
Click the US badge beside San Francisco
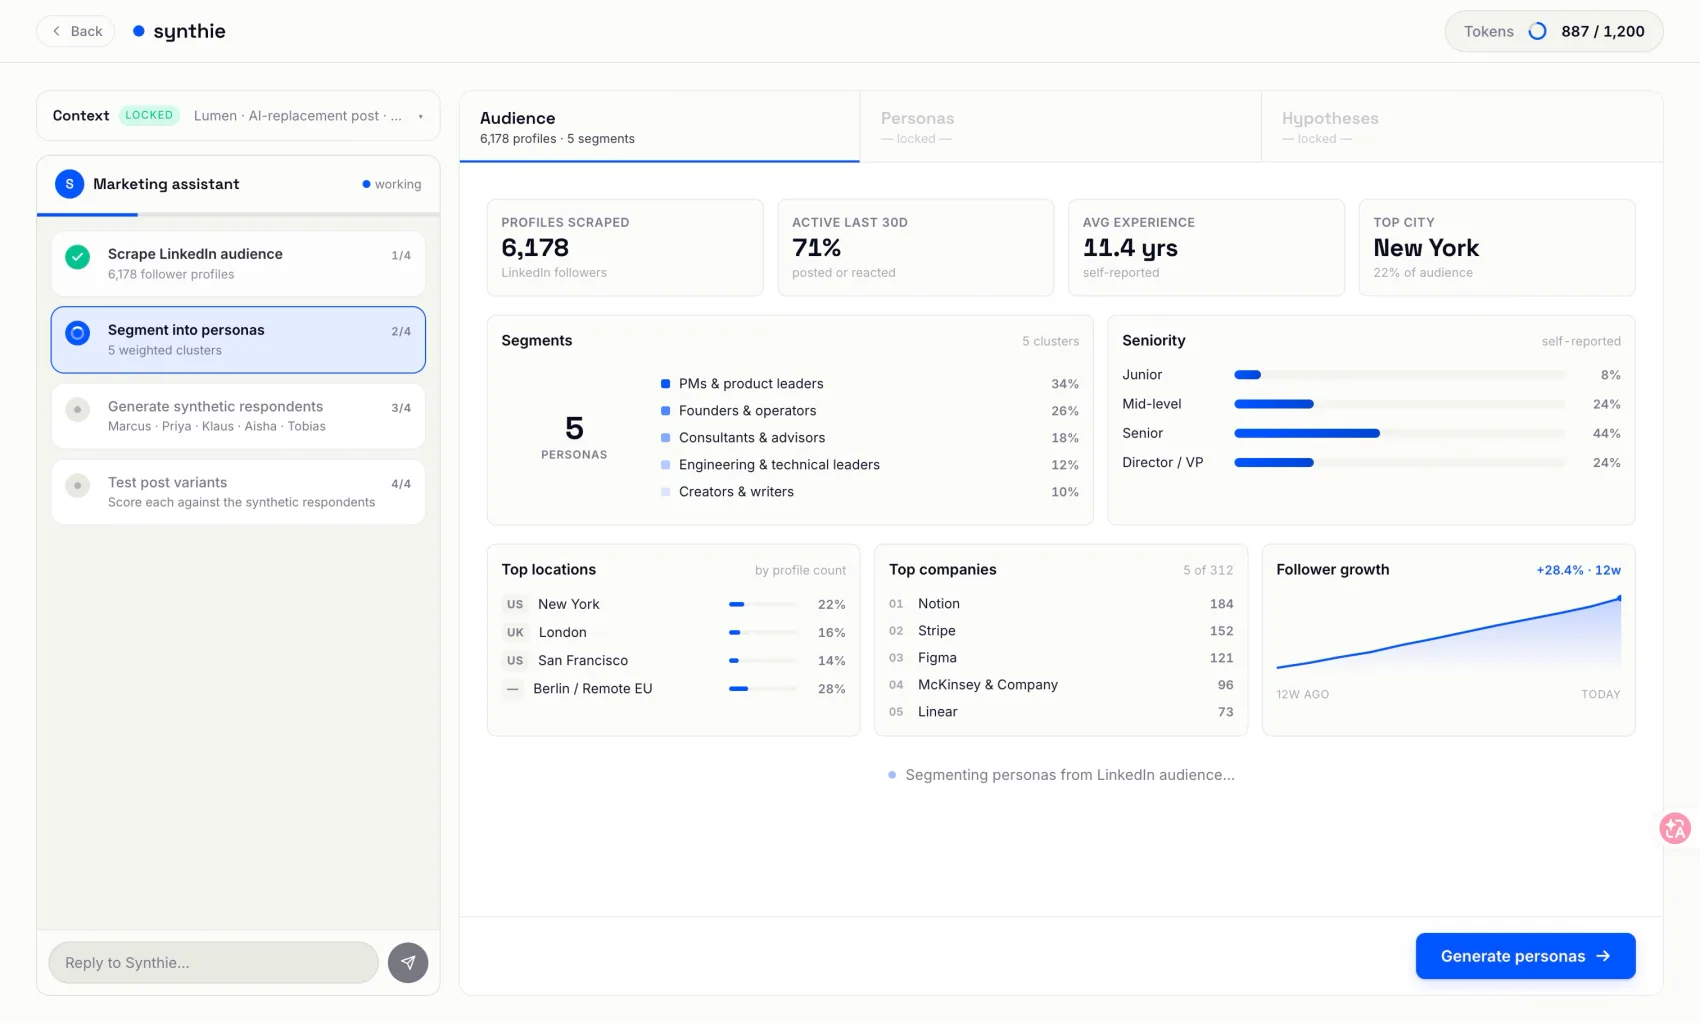[514, 660]
